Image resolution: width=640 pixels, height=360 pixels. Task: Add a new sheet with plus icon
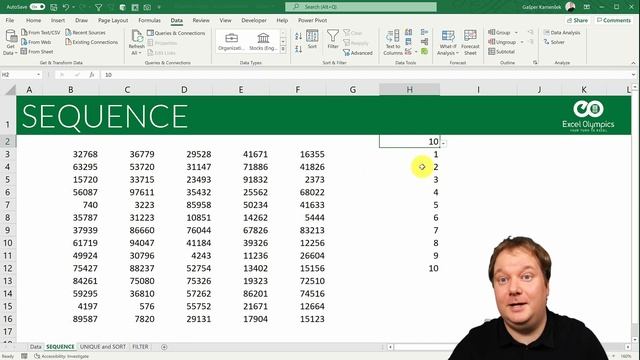pos(164,347)
